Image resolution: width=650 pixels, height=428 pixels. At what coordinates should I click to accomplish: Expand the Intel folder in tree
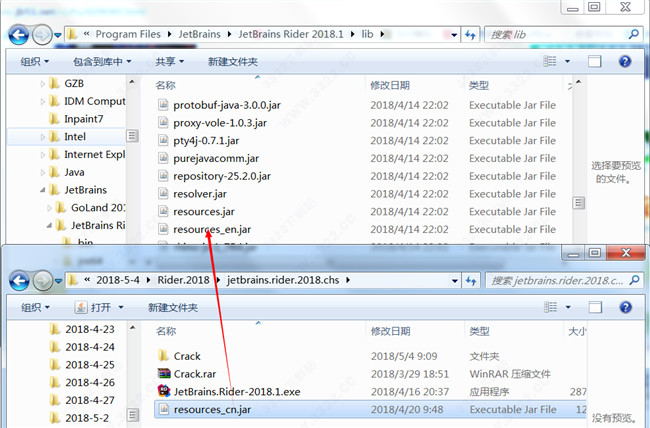pos(43,137)
